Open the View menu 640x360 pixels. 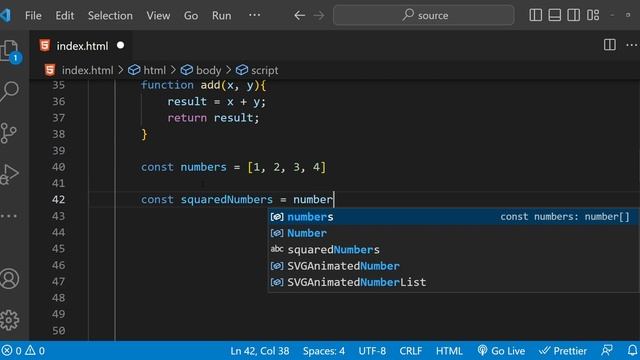point(158,16)
